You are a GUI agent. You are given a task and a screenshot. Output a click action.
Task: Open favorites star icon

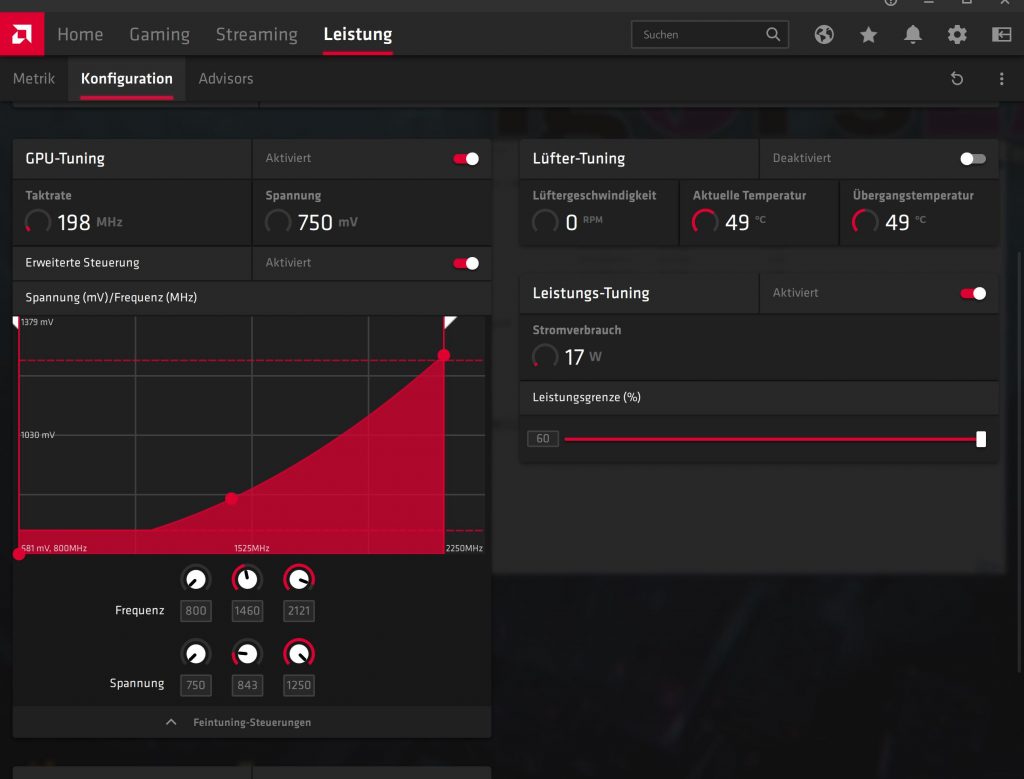pos(868,35)
